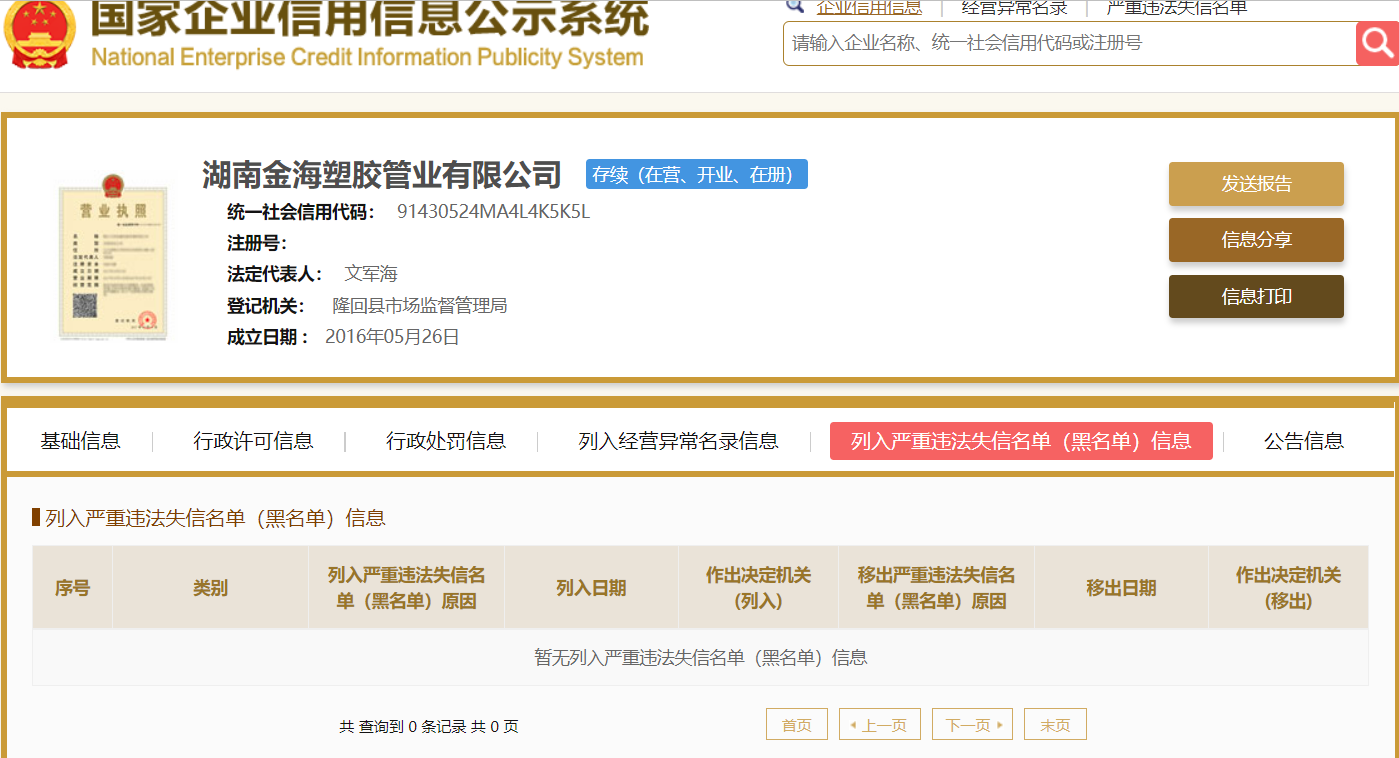Click the red search magnifier button
The image size is (1399, 758).
tap(1377, 43)
